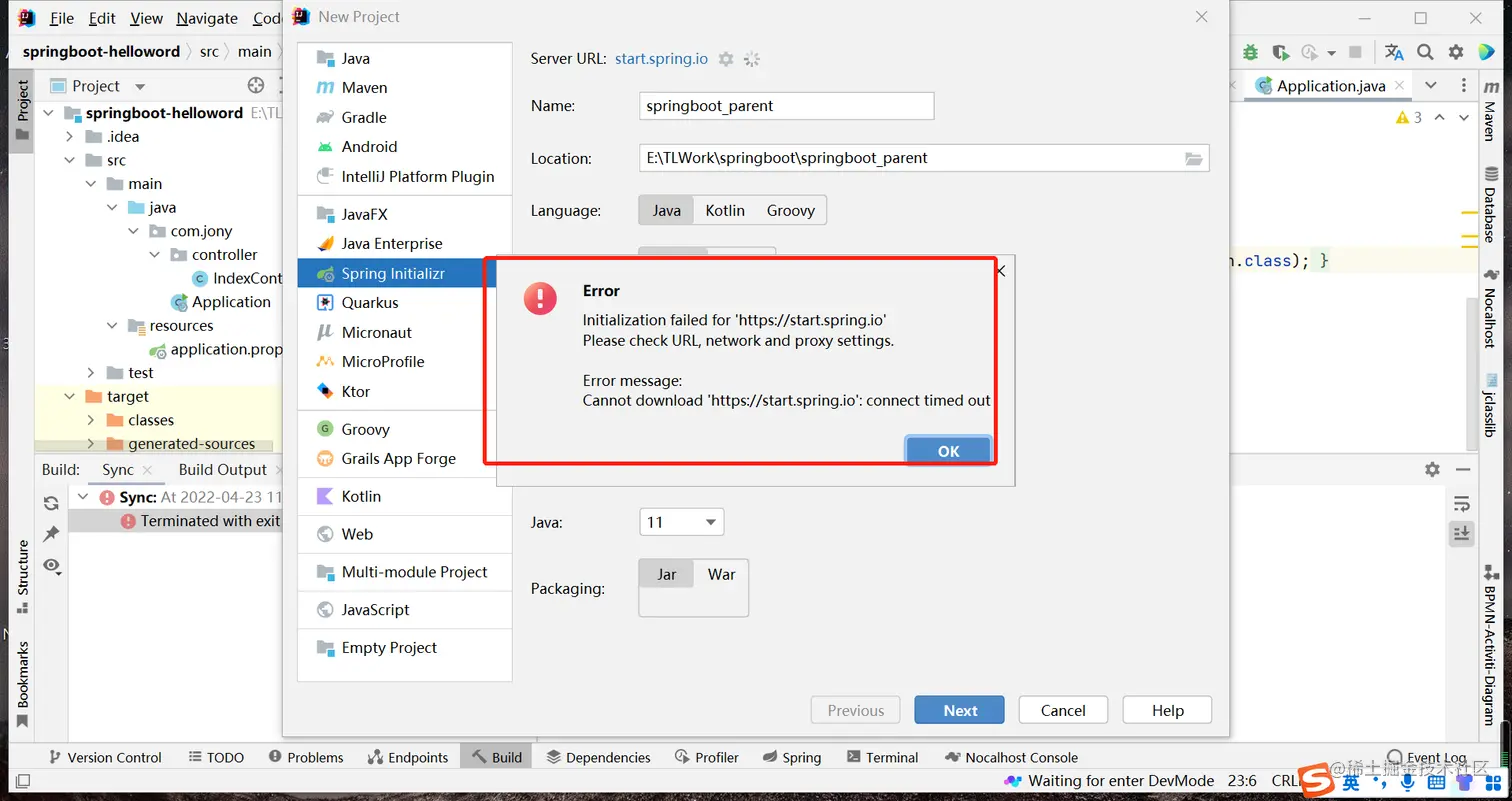Expand the .idea folder

pos(70,137)
